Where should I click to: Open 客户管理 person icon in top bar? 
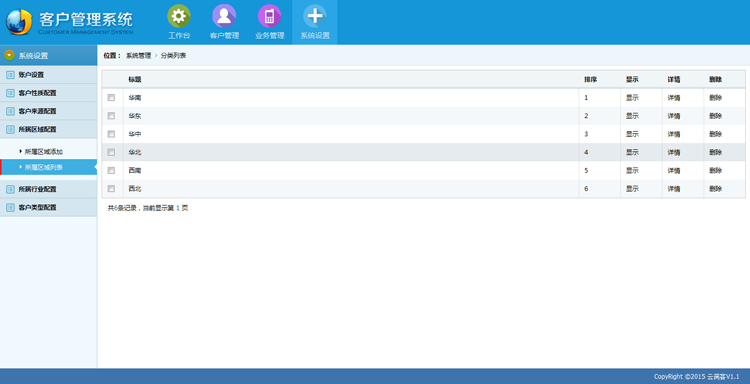(224, 16)
